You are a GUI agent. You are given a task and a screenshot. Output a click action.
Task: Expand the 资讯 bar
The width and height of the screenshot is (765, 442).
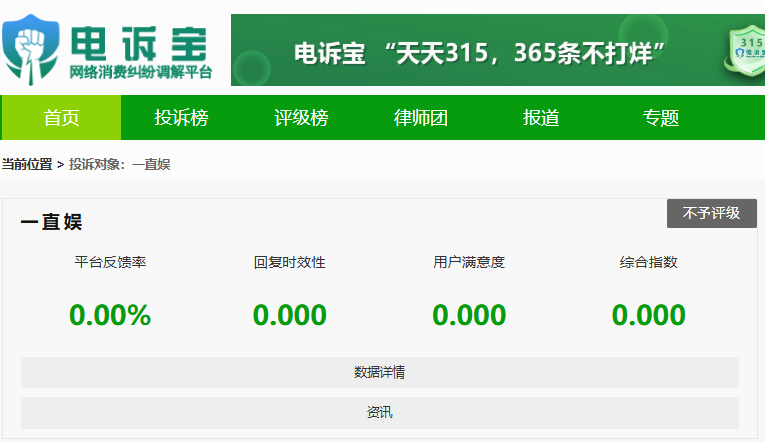click(380, 413)
